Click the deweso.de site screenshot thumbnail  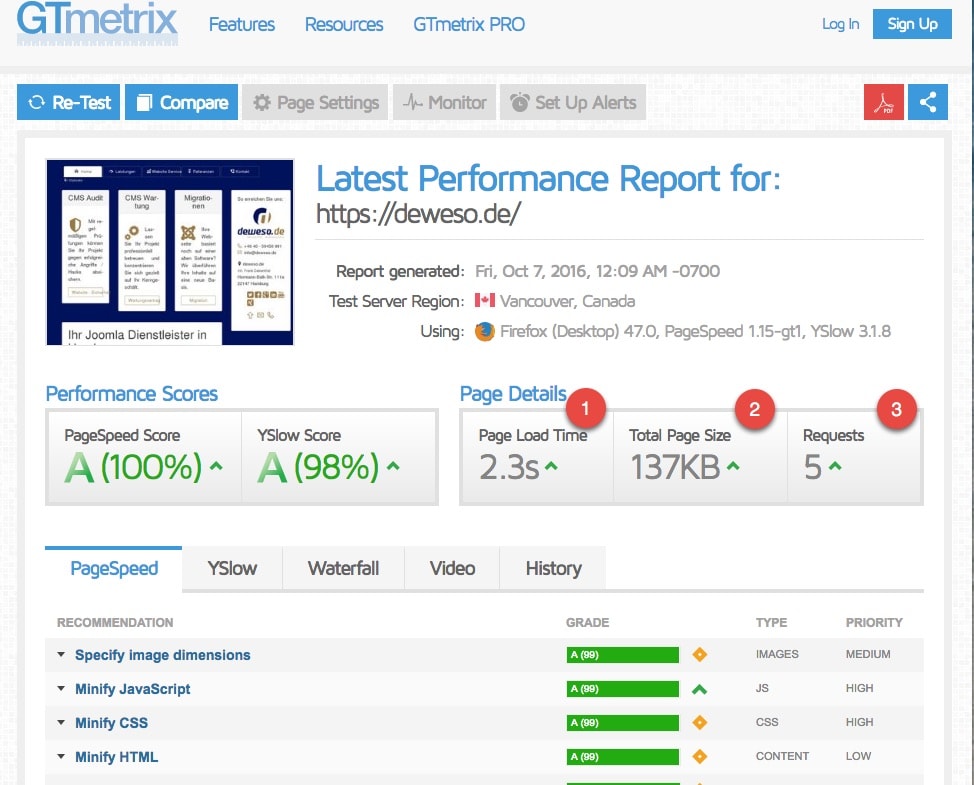coord(170,252)
